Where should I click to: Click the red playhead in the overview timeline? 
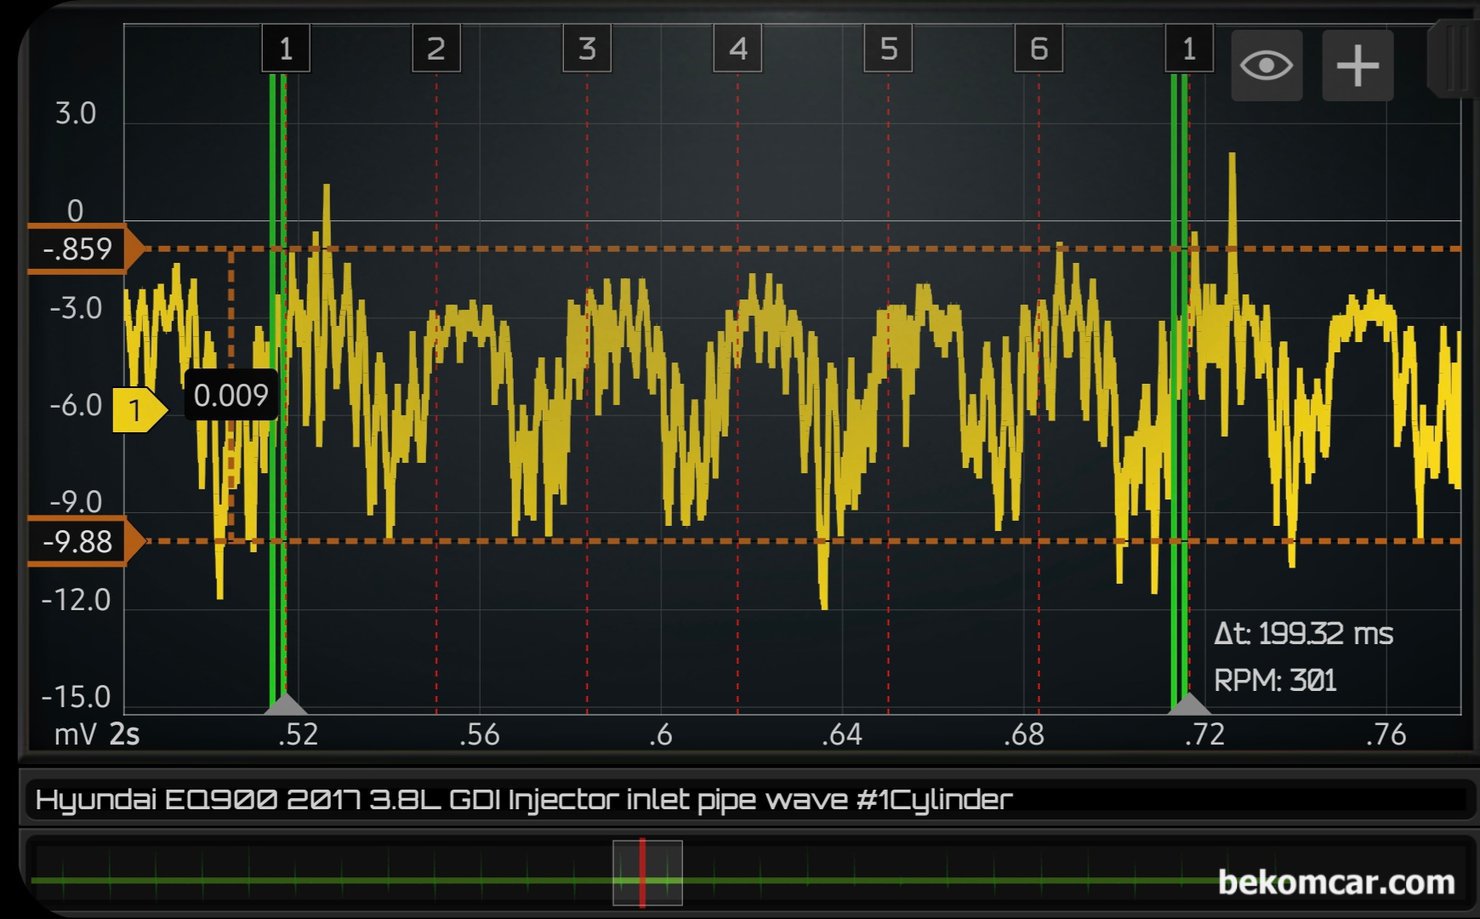point(645,879)
